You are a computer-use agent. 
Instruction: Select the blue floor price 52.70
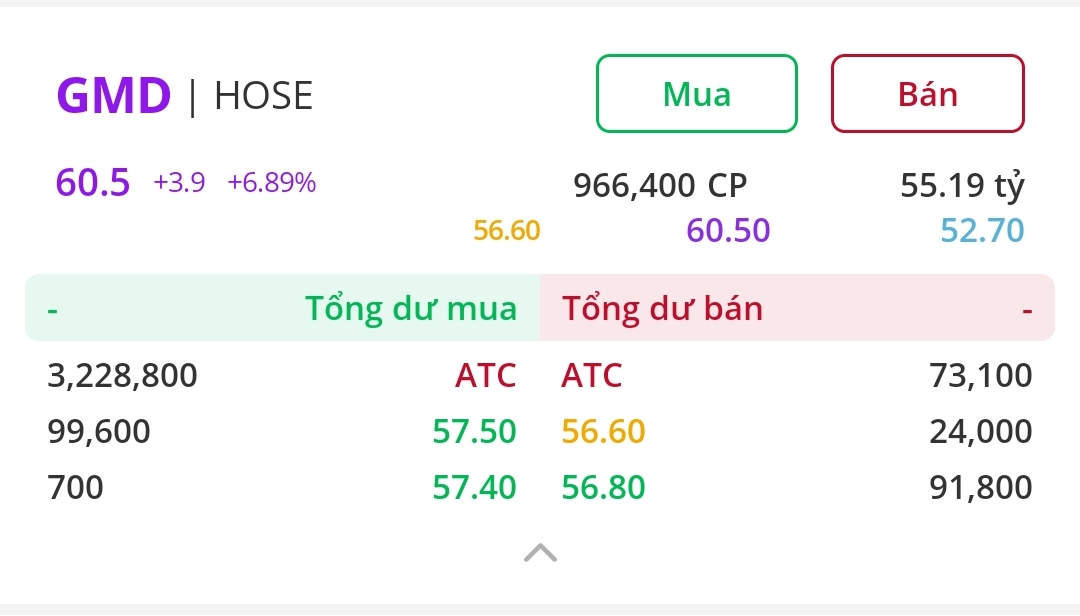(x=982, y=231)
